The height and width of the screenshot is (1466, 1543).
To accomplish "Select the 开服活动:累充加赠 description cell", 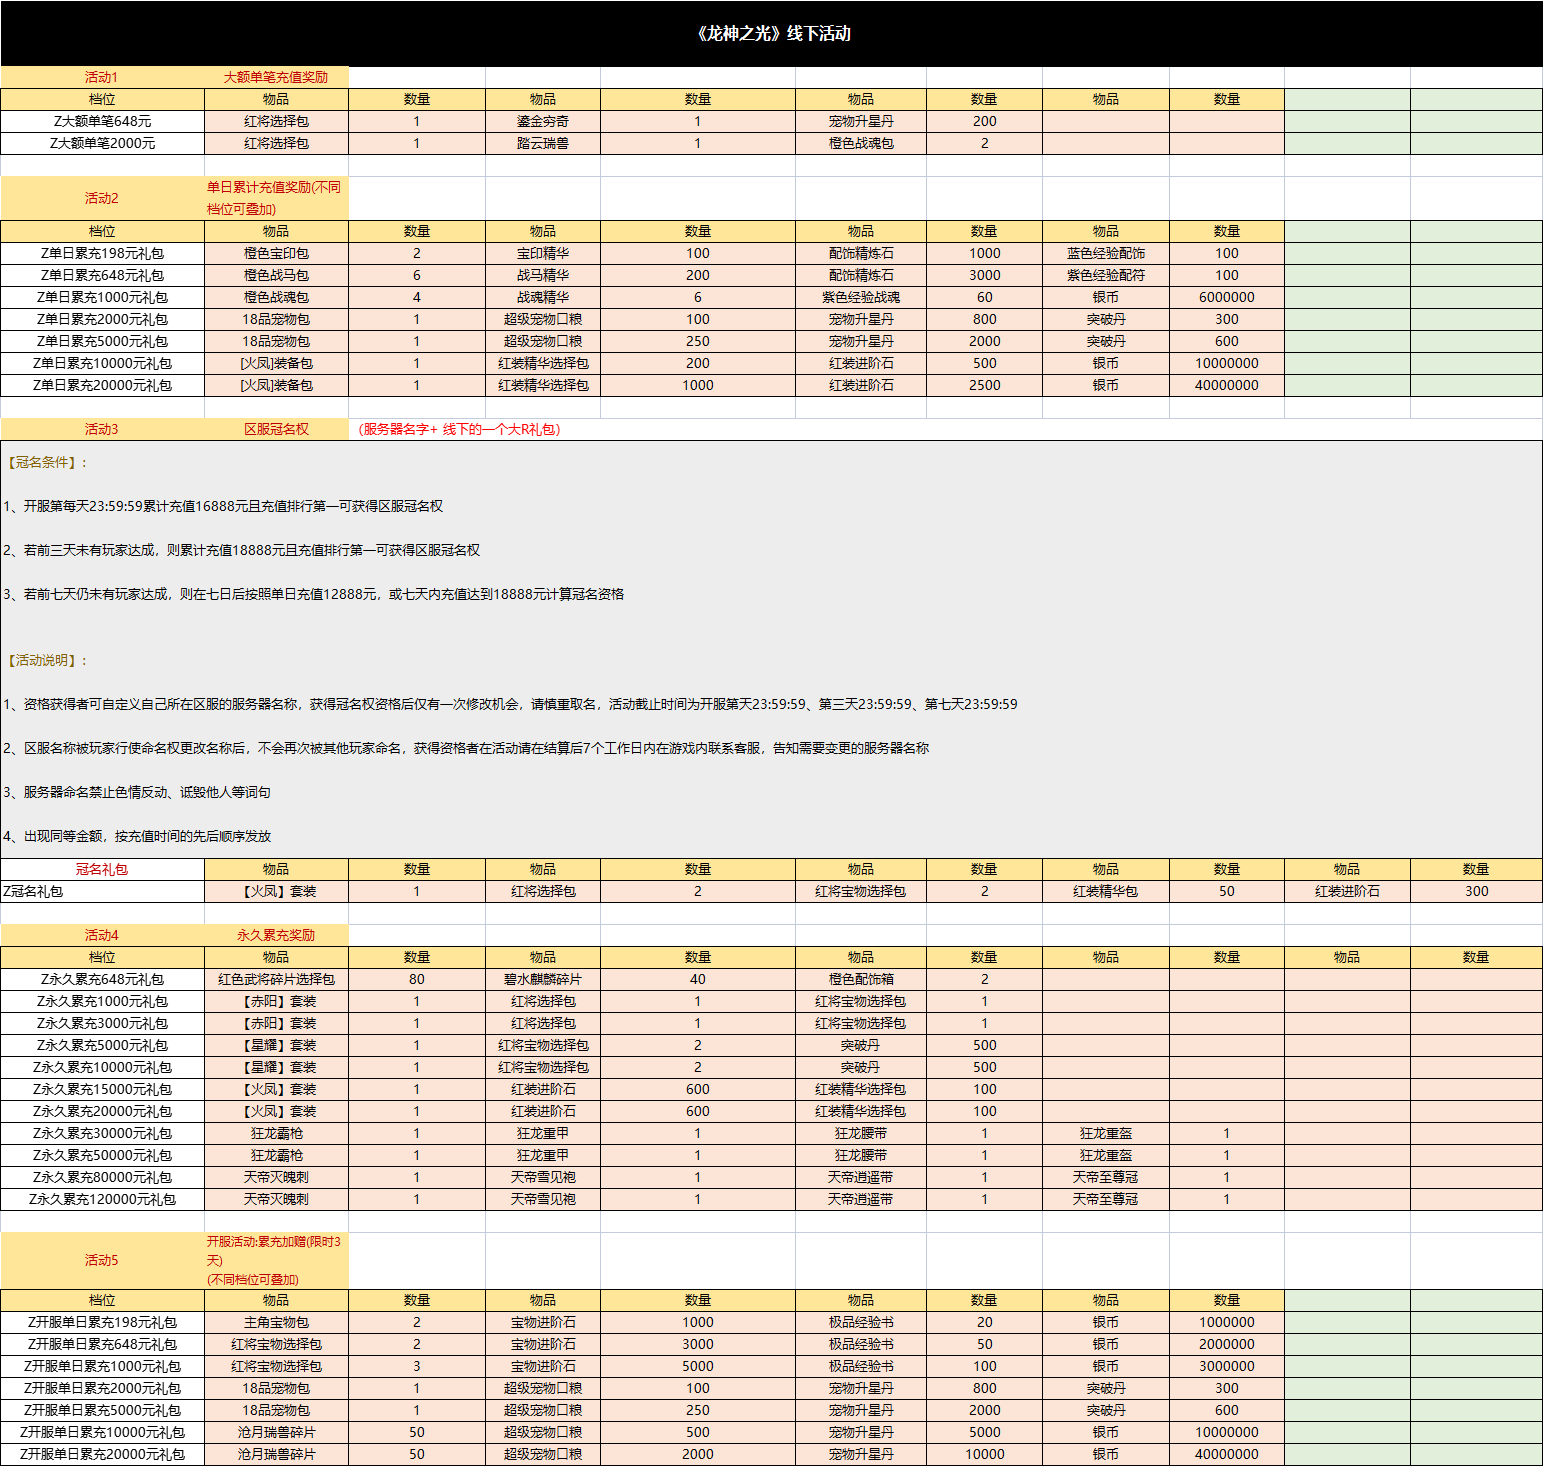I will pyautogui.click(x=276, y=1260).
